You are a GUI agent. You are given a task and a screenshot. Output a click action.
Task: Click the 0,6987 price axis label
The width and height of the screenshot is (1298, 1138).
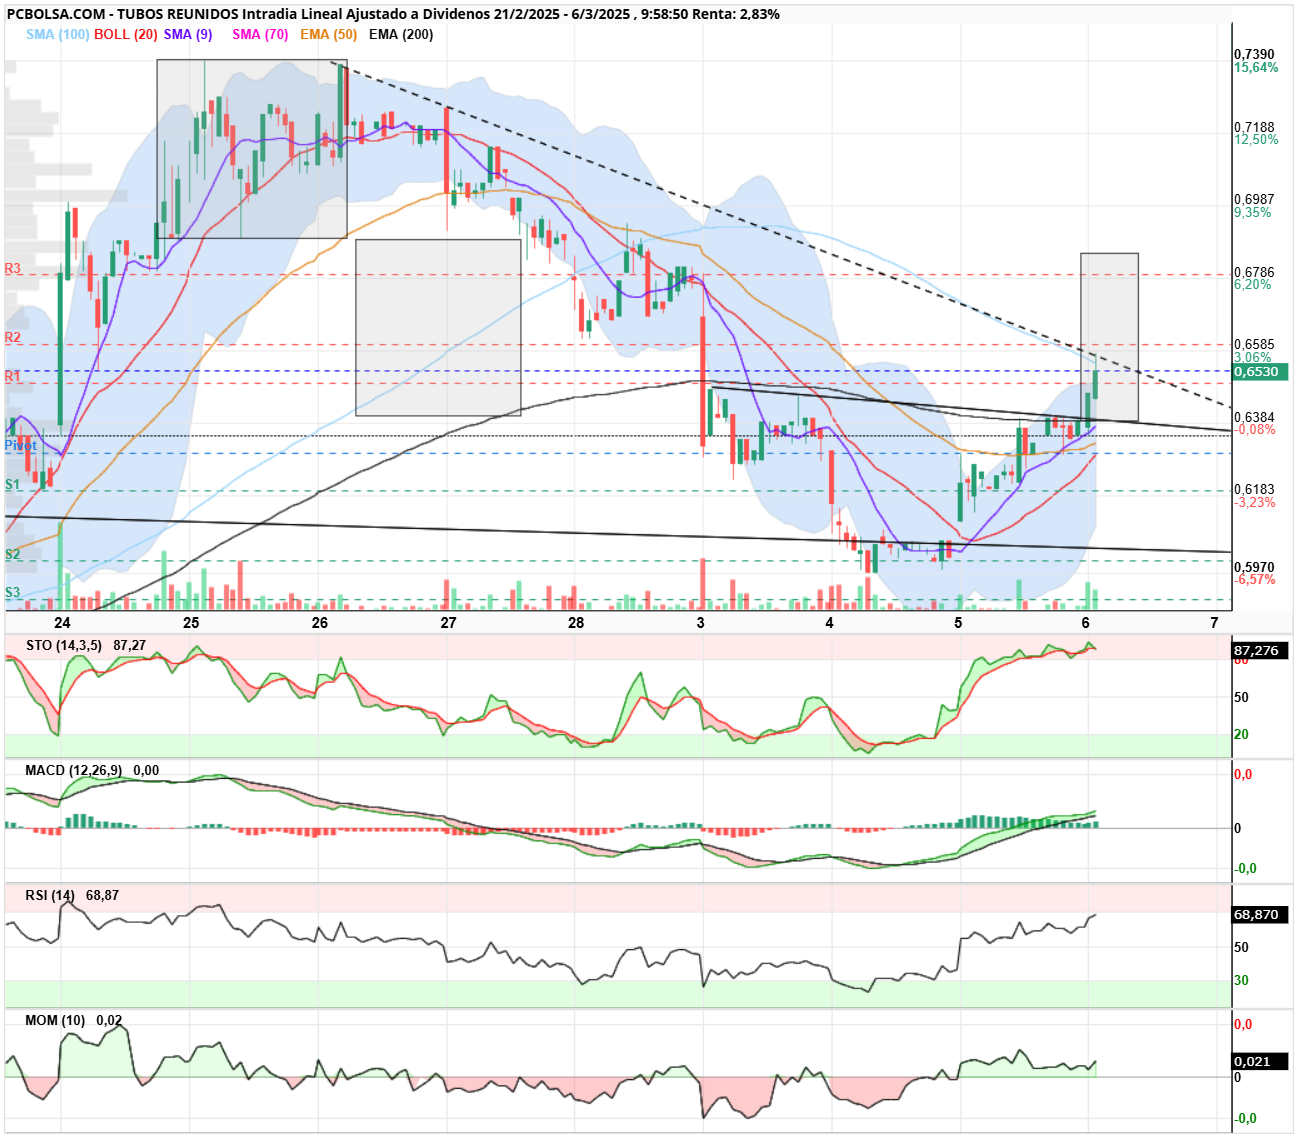[x=1254, y=200]
